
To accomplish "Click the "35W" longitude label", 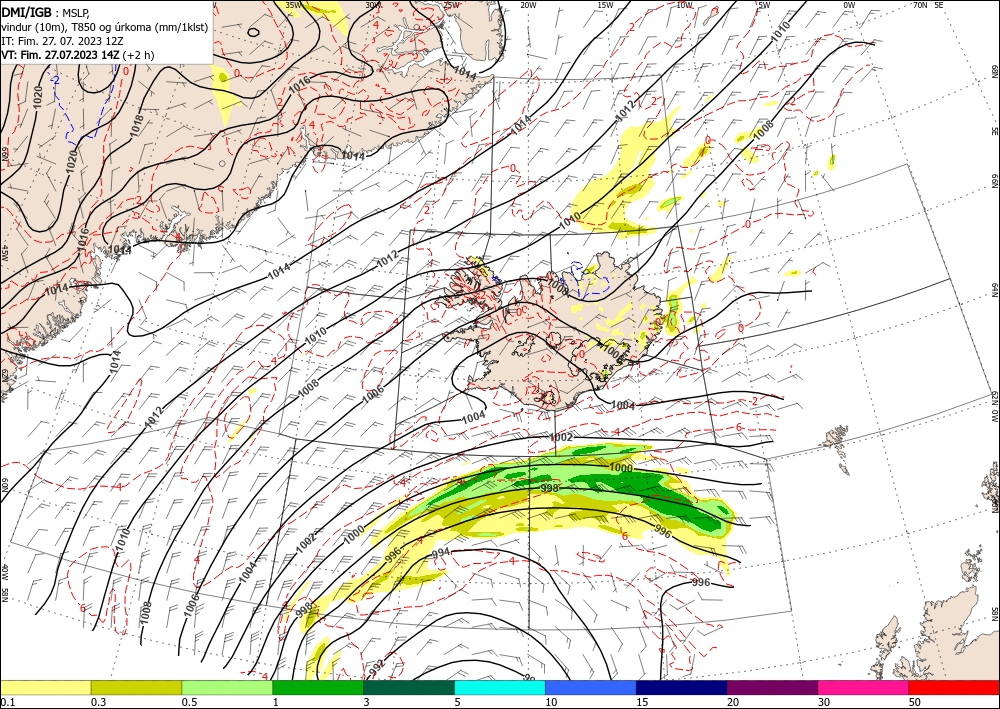I will [293, 5].
